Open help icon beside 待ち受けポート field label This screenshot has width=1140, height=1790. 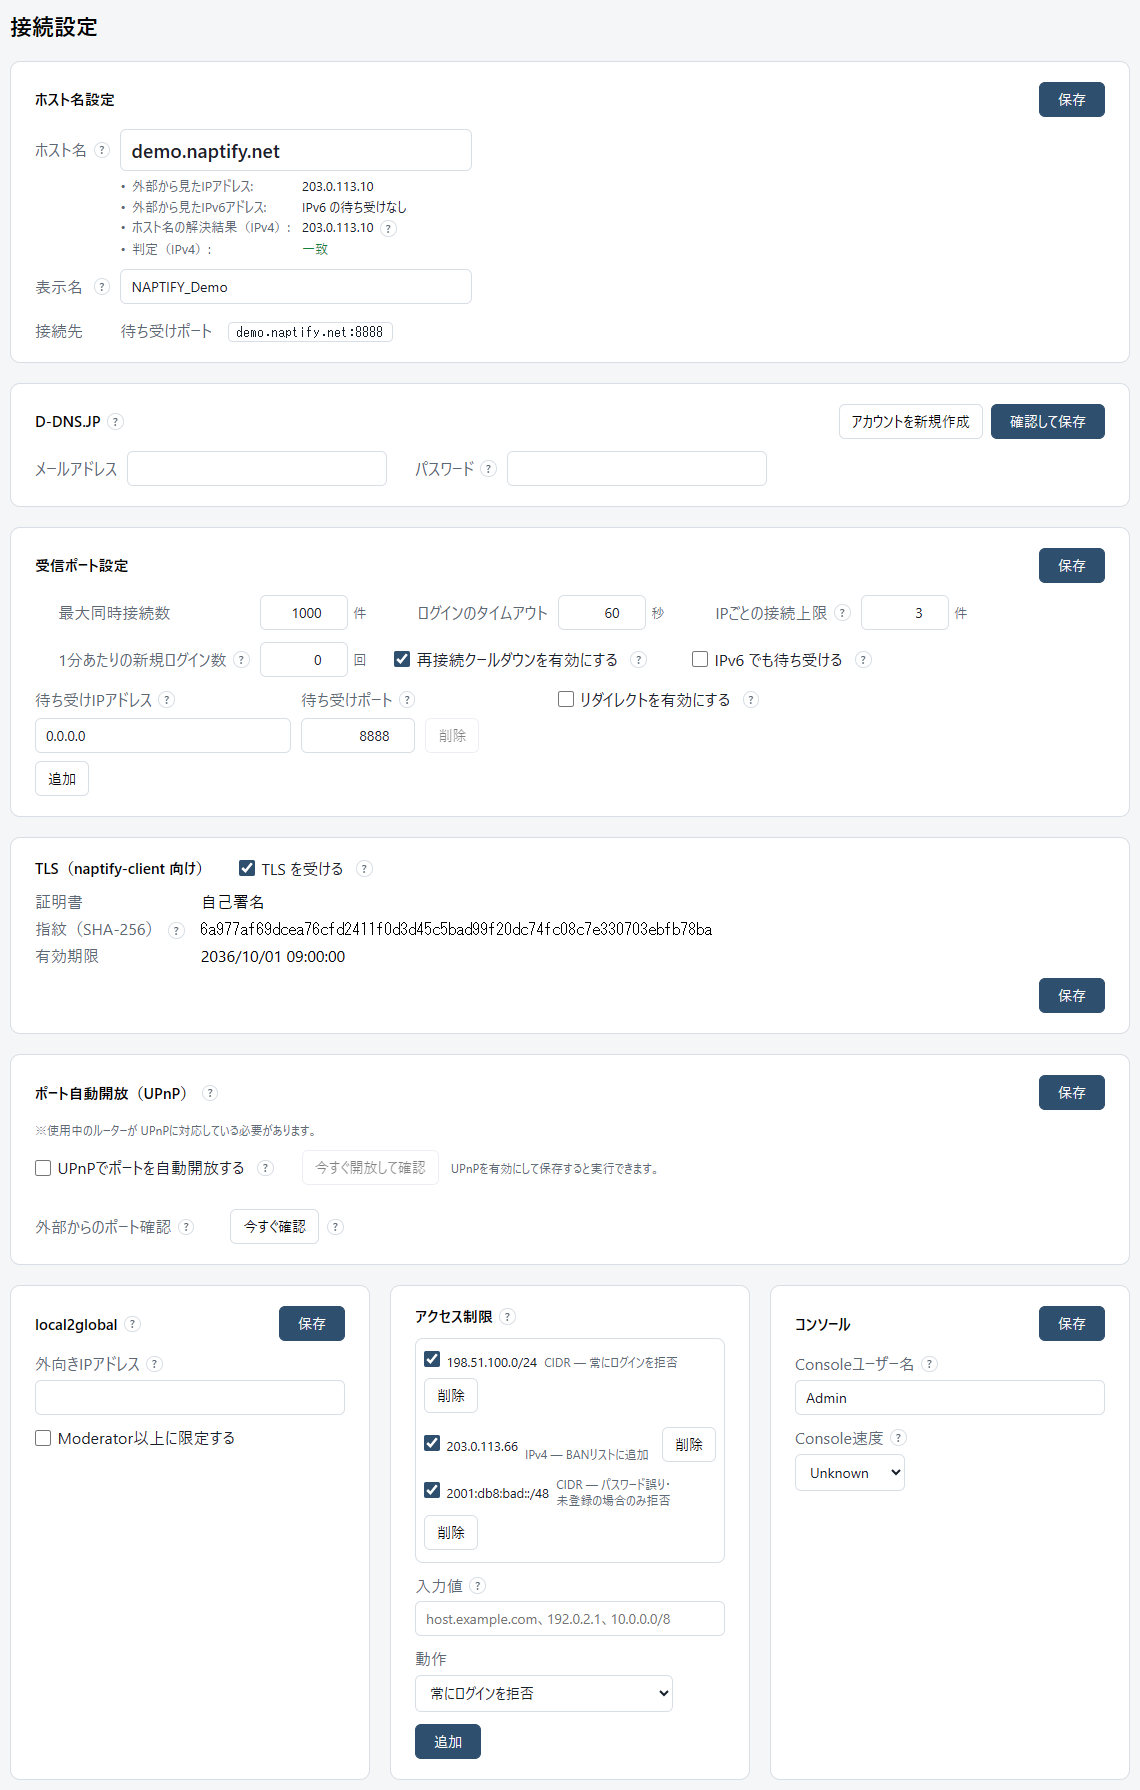(407, 700)
